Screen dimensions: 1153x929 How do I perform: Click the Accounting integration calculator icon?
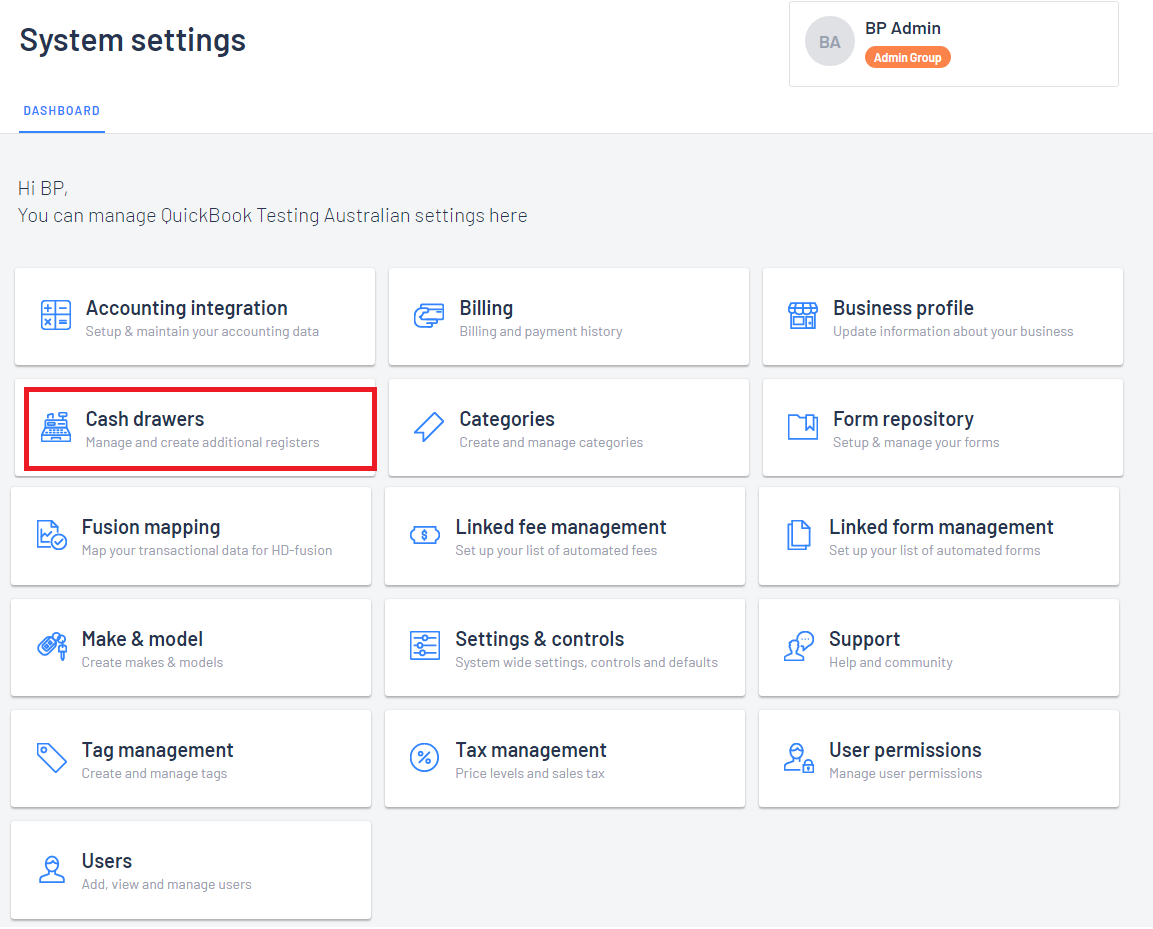(x=56, y=315)
